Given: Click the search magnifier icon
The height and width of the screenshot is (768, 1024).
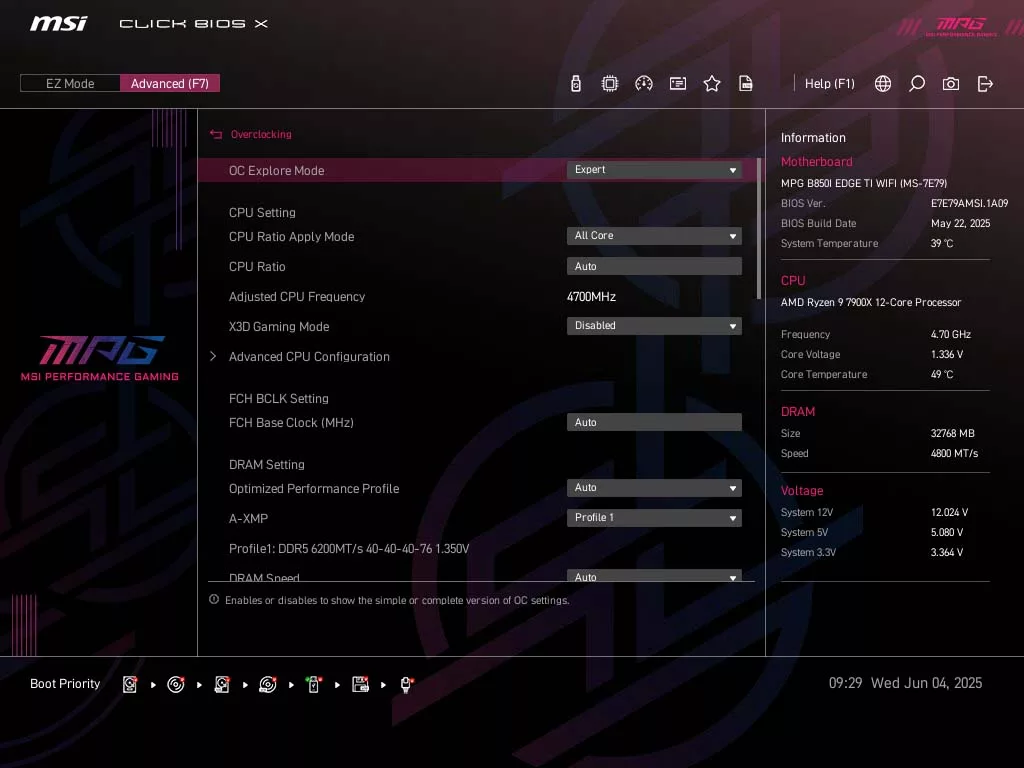Looking at the screenshot, I should [917, 84].
